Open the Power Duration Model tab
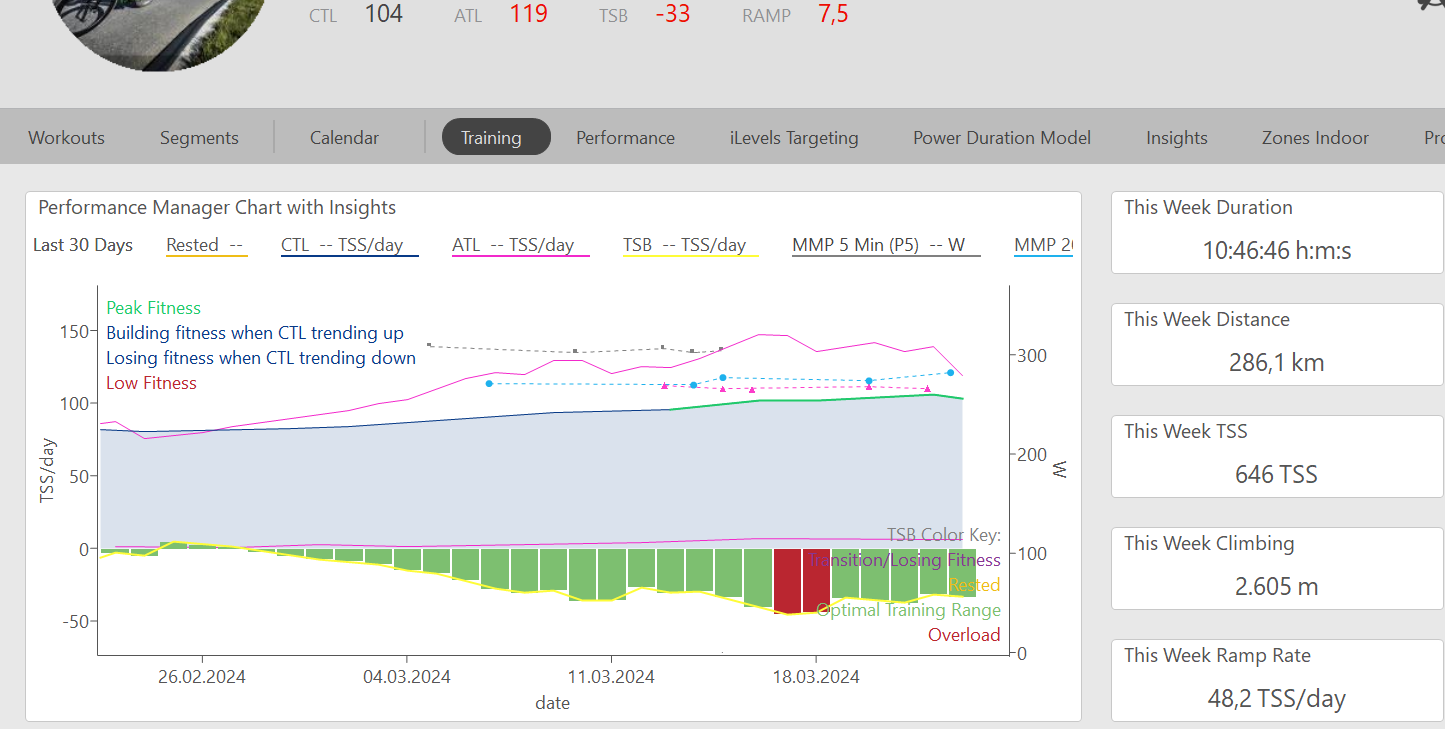Screen dimensions: 1445x729 [1001, 138]
